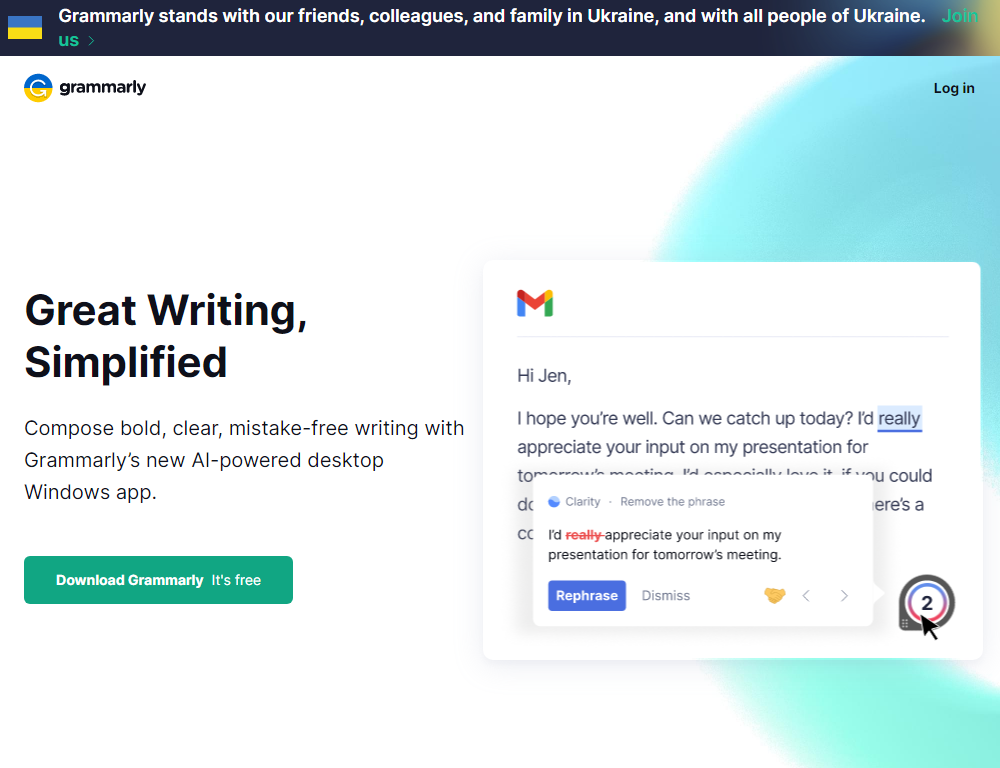This screenshot has height=768, width=1000.
Task: Click the "Remove the phrase" label
Action: click(672, 502)
